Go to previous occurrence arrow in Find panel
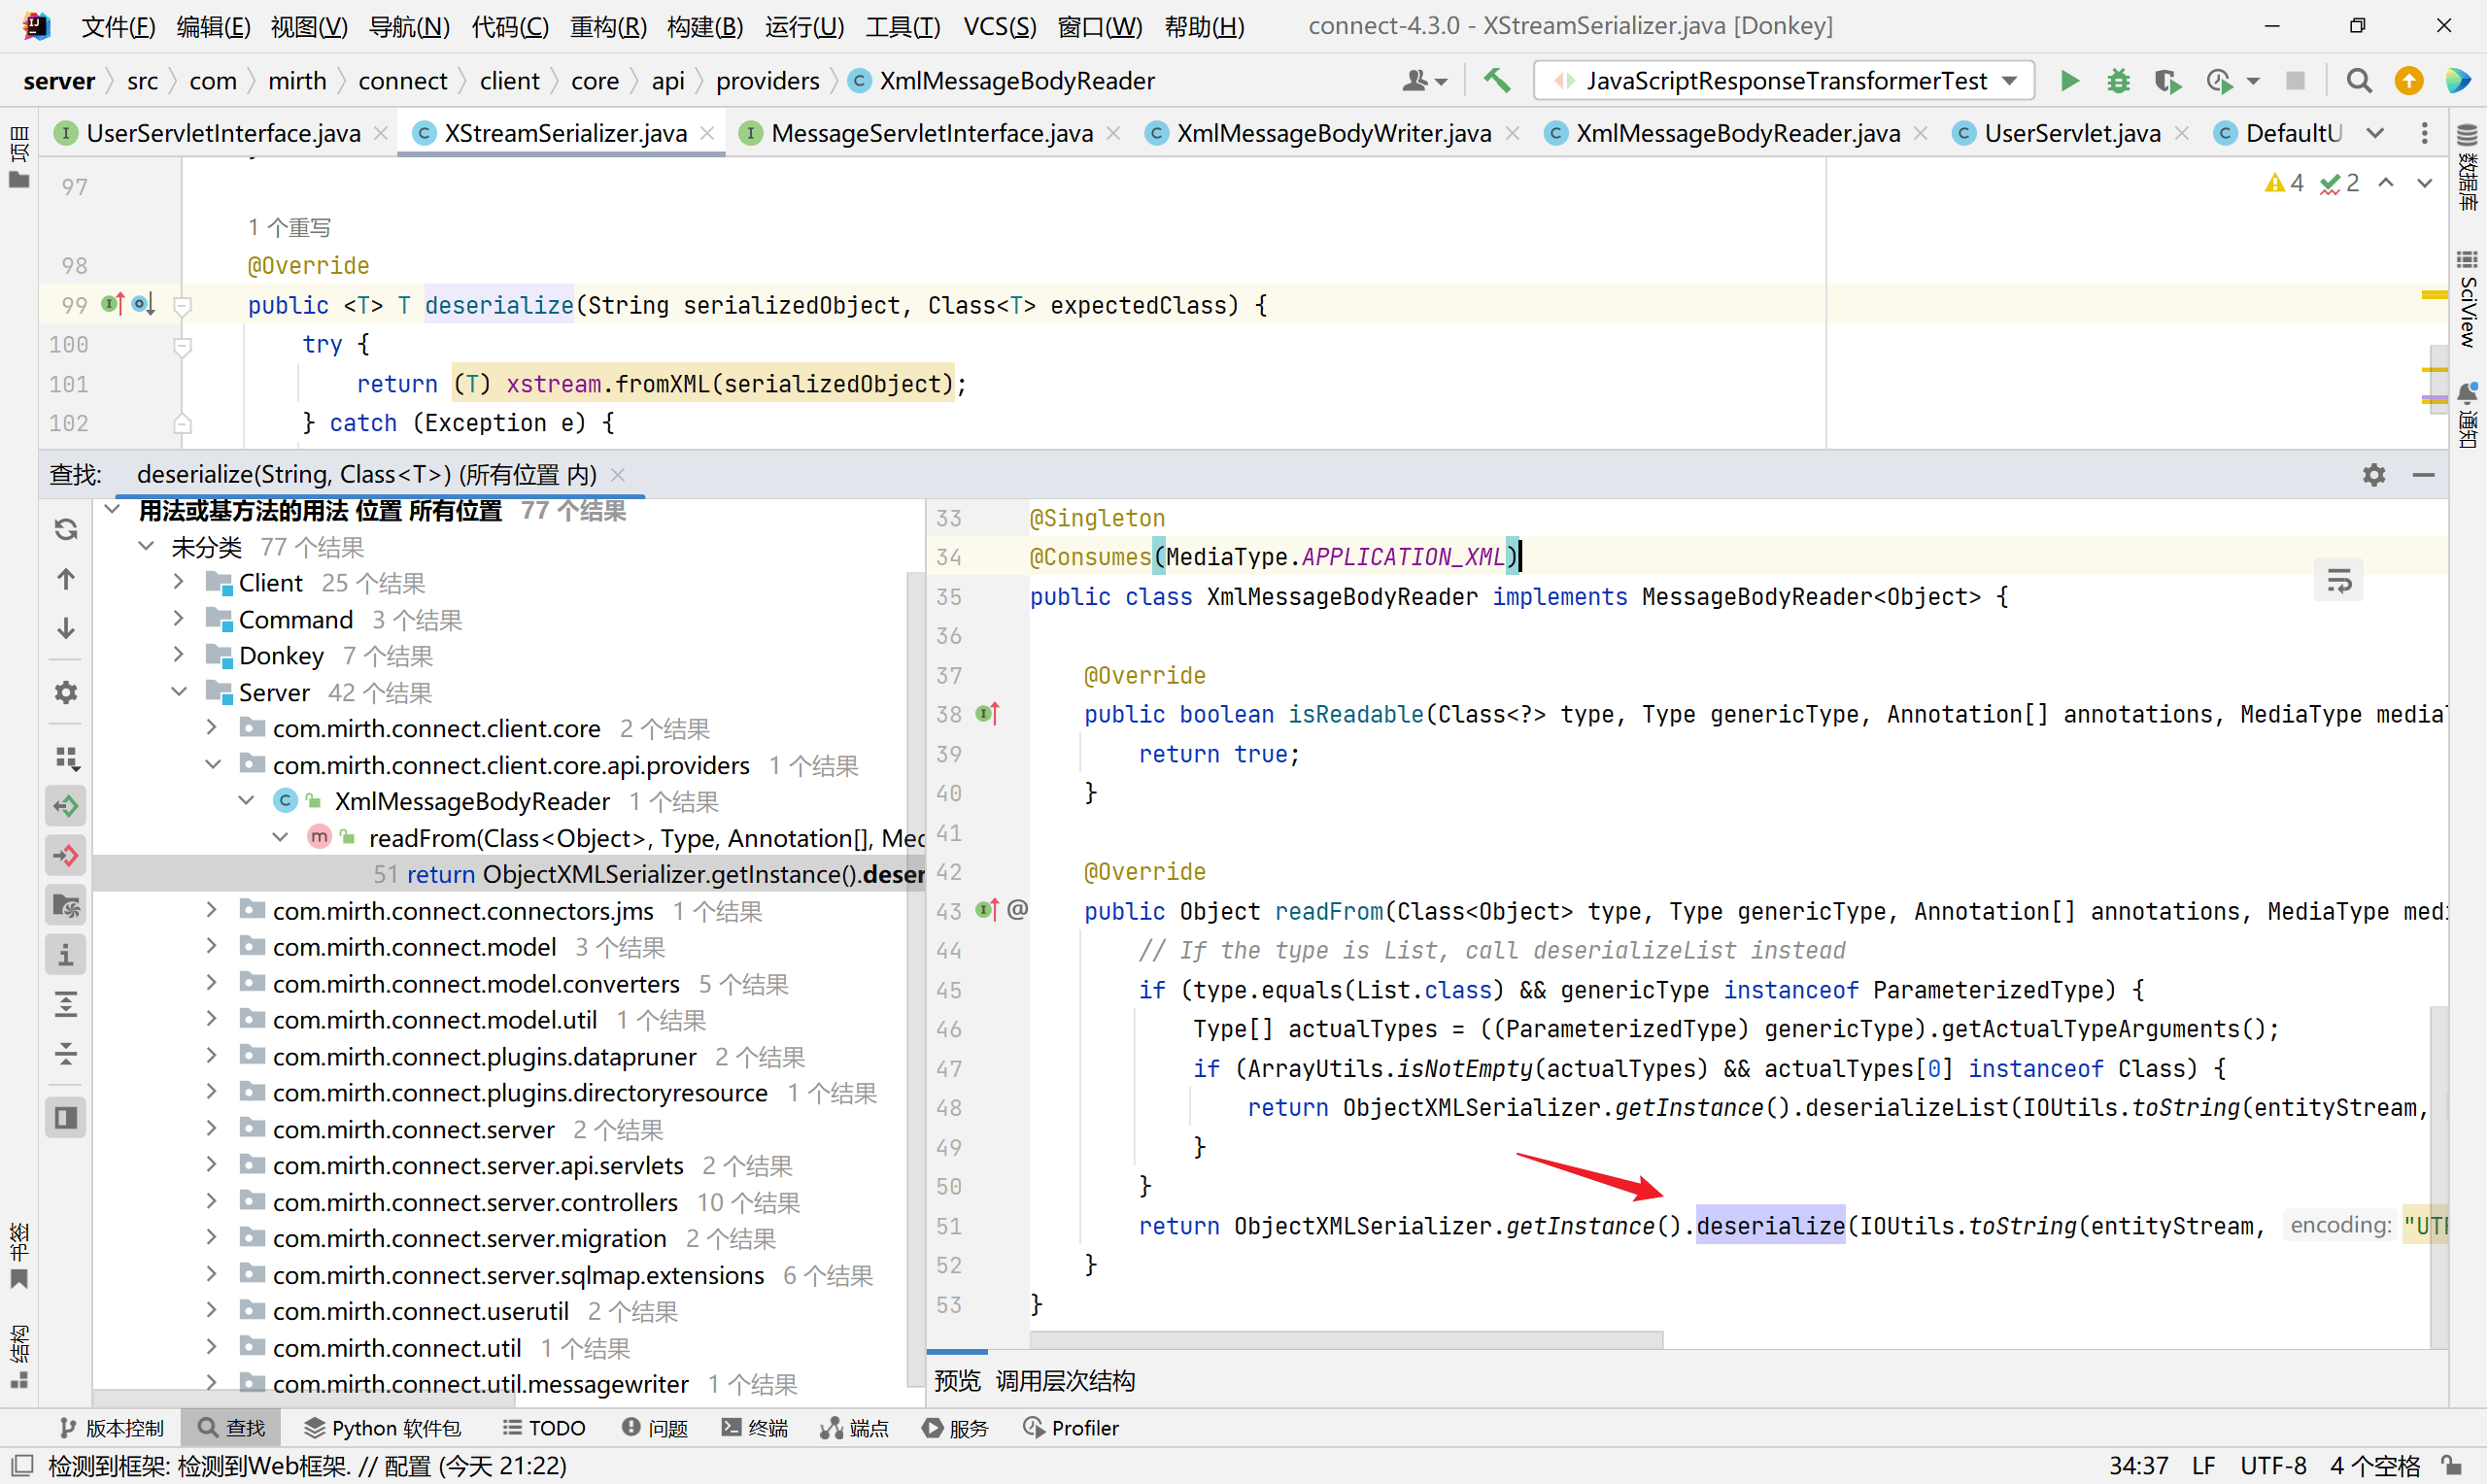The width and height of the screenshot is (2487, 1484). (x=66, y=579)
